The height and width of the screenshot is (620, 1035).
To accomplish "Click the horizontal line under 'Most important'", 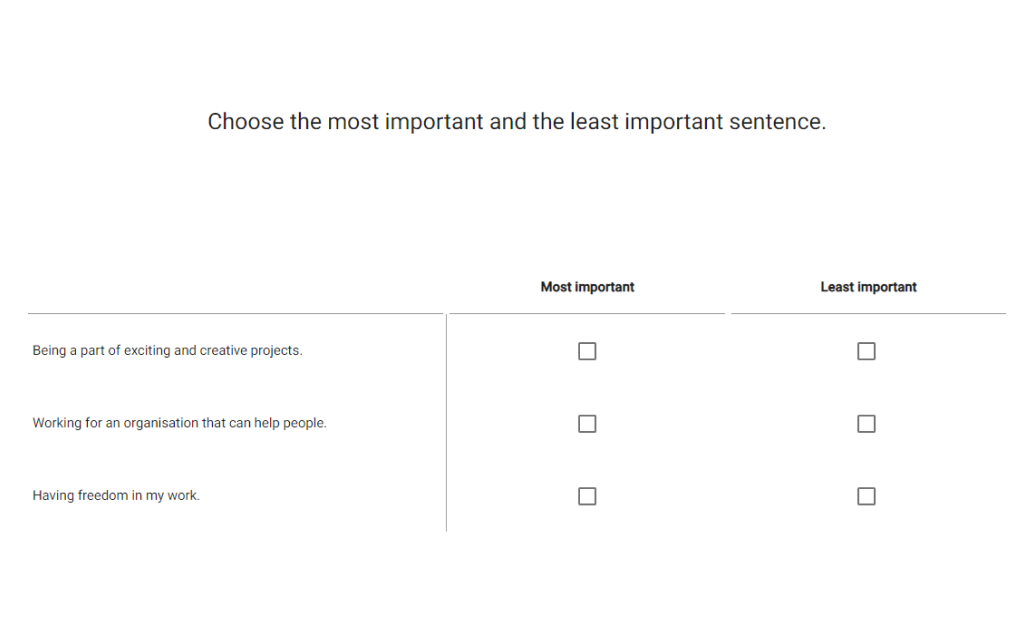I will 587,314.
